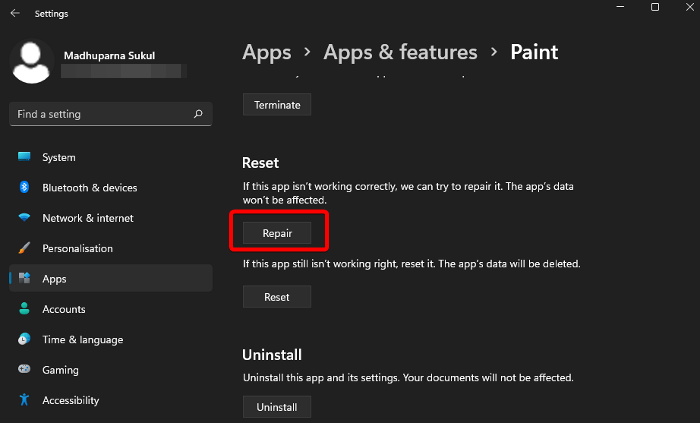Click the Bluetooth & devices icon
700x423 pixels.
[24, 188]
